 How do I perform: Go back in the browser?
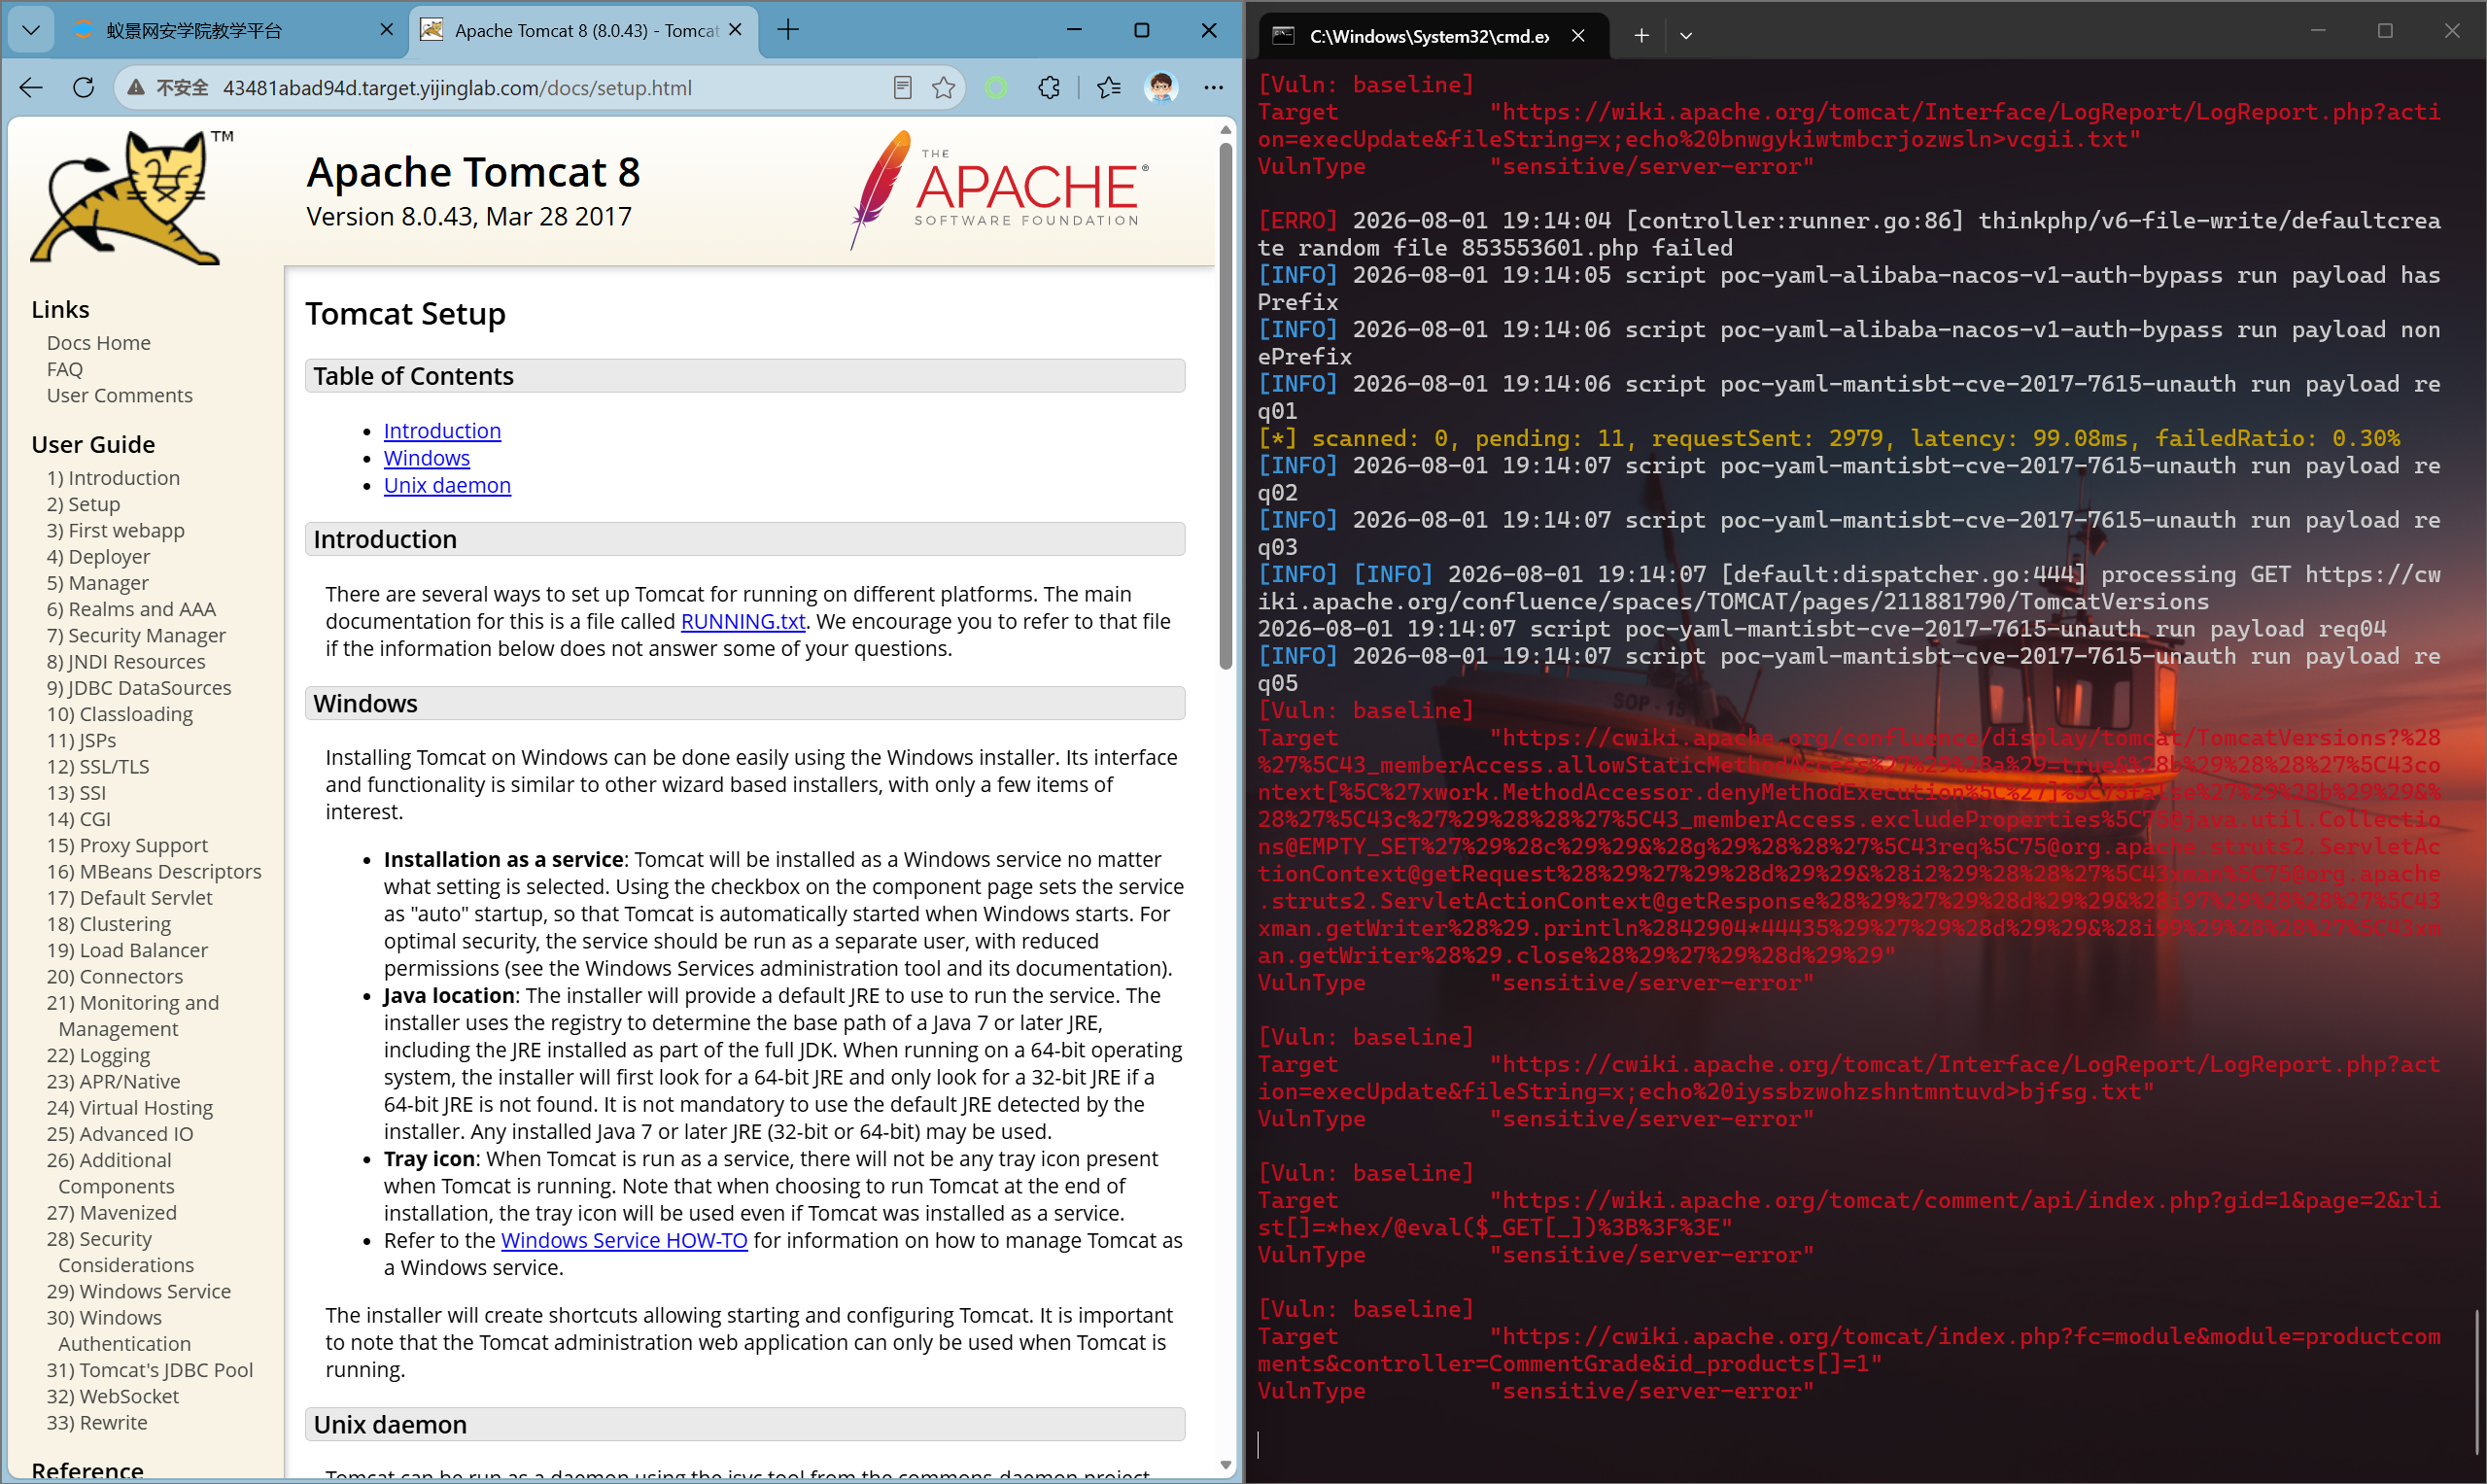pyautogui.click(x=31, y=88)
